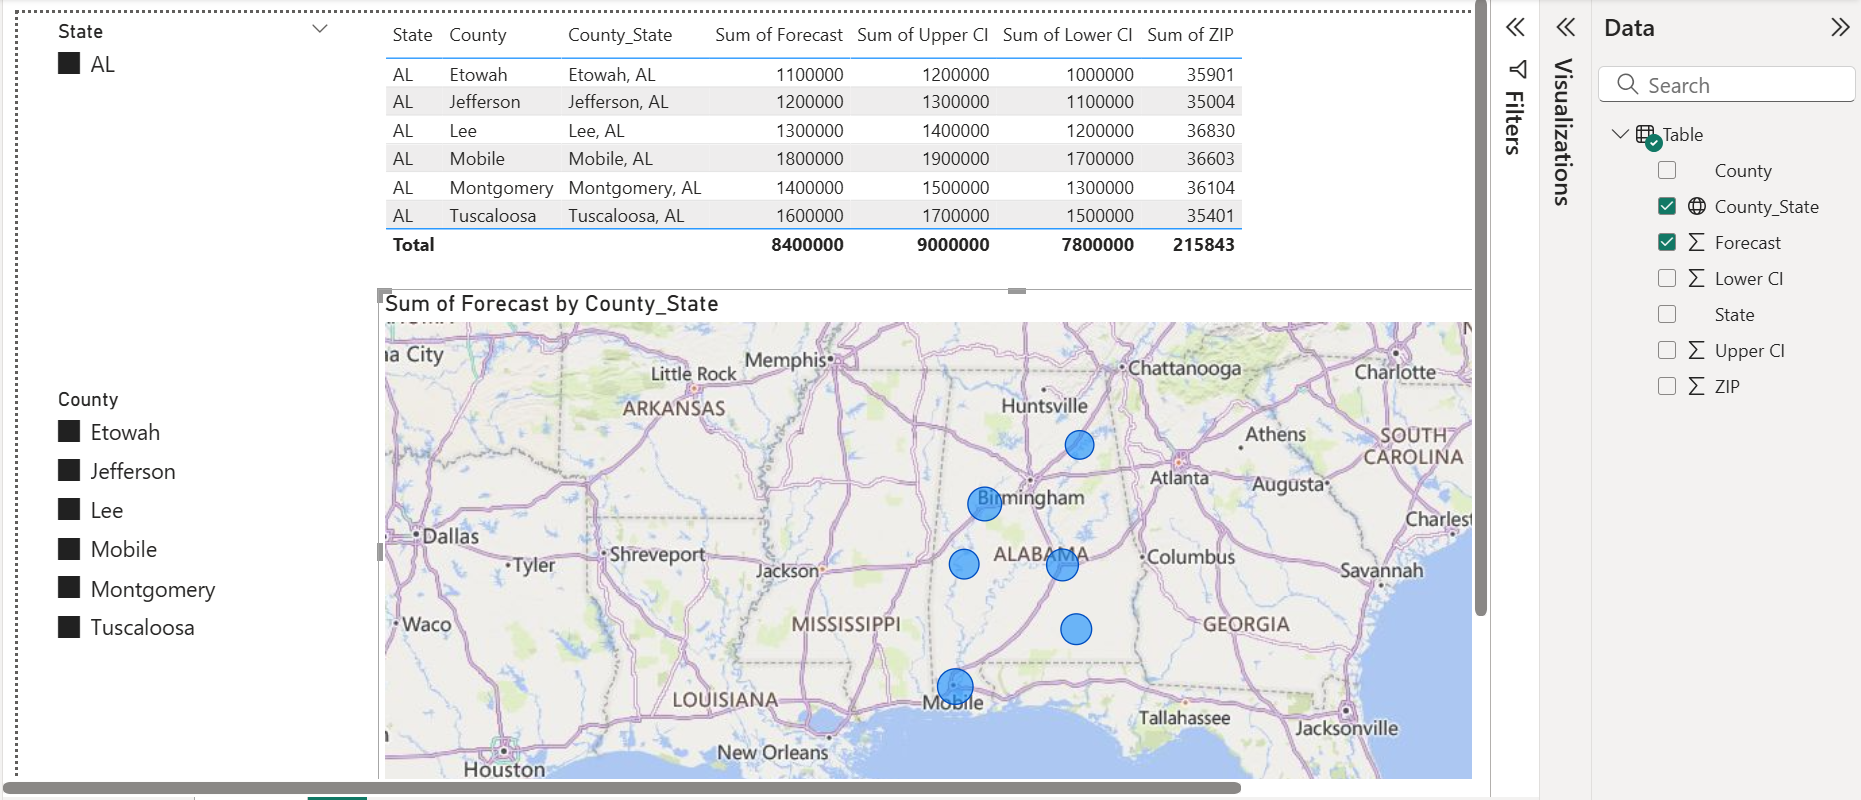
Task: Sort by the County_State column header
Action: click(620, 35)
